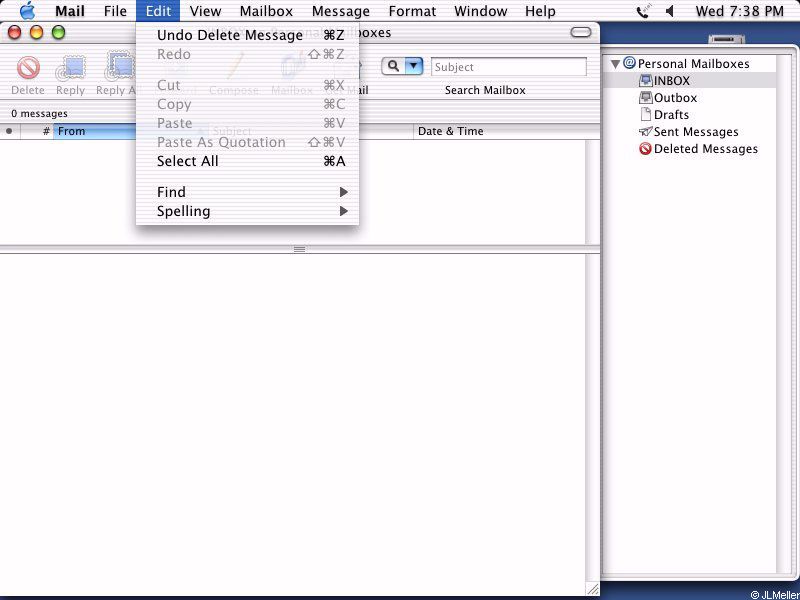Viewport: 800px width, 600px height.
Task: Open the Message menu
Action: point(341,11)
